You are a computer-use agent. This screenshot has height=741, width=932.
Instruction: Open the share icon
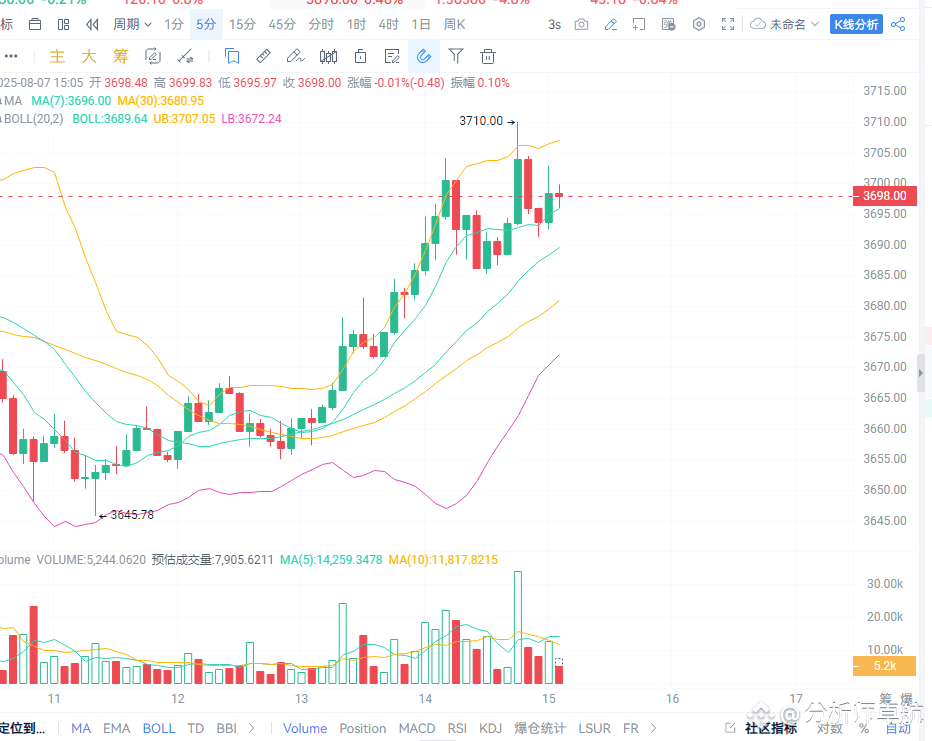[x=898, y=24]
